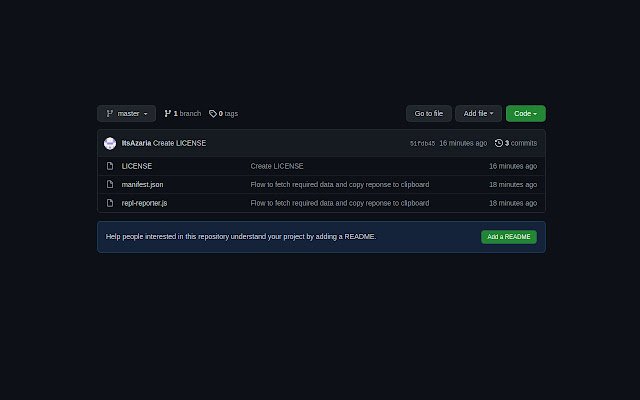640x400 pixels.
Task: Open the repl-reporter.js file
Action: point(144,203)
